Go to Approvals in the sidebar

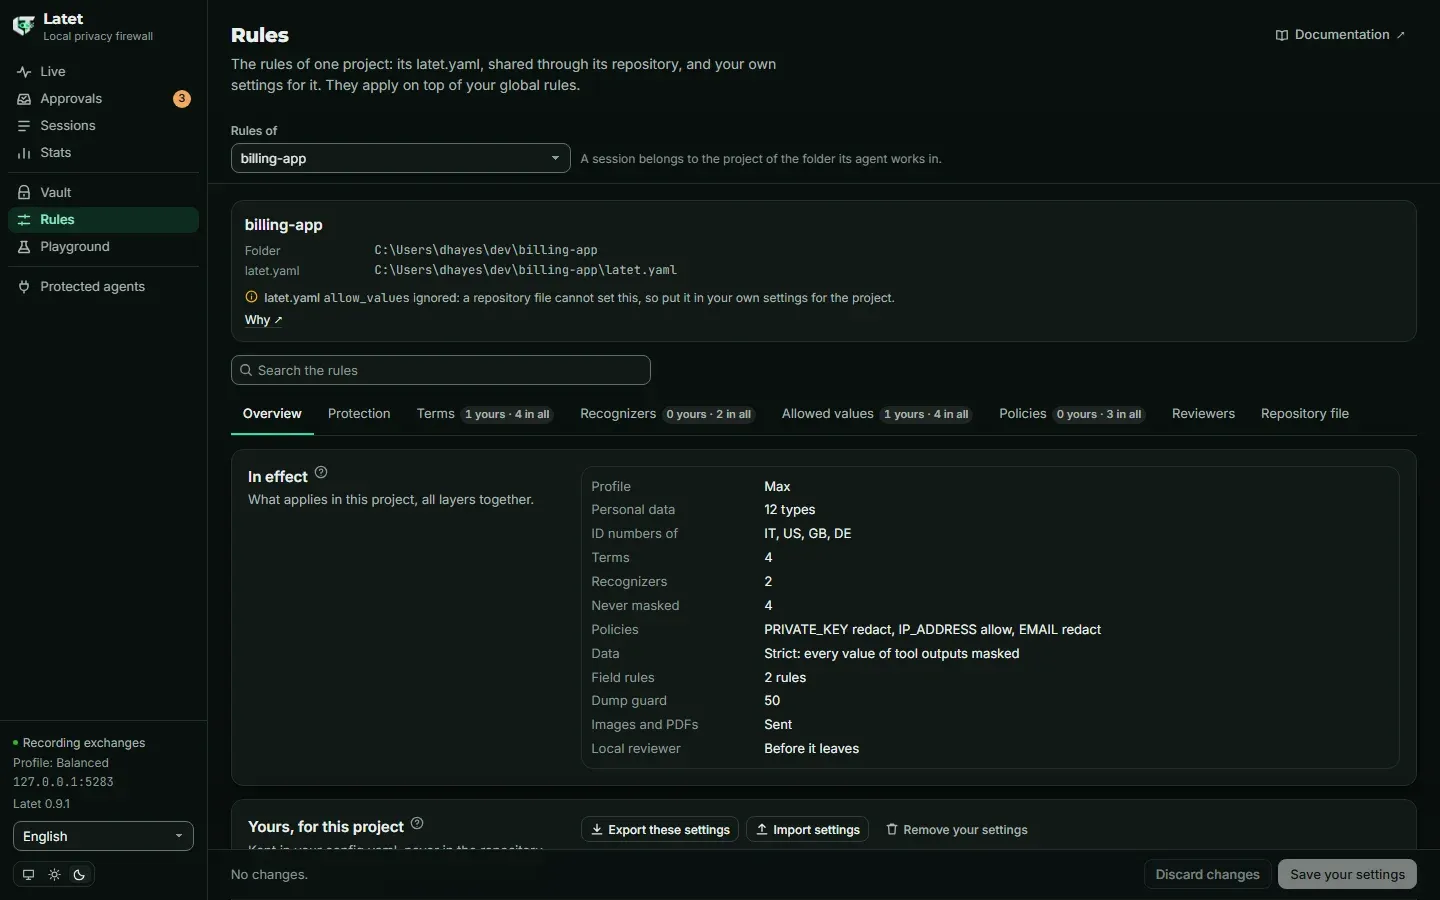click(103, 99)
